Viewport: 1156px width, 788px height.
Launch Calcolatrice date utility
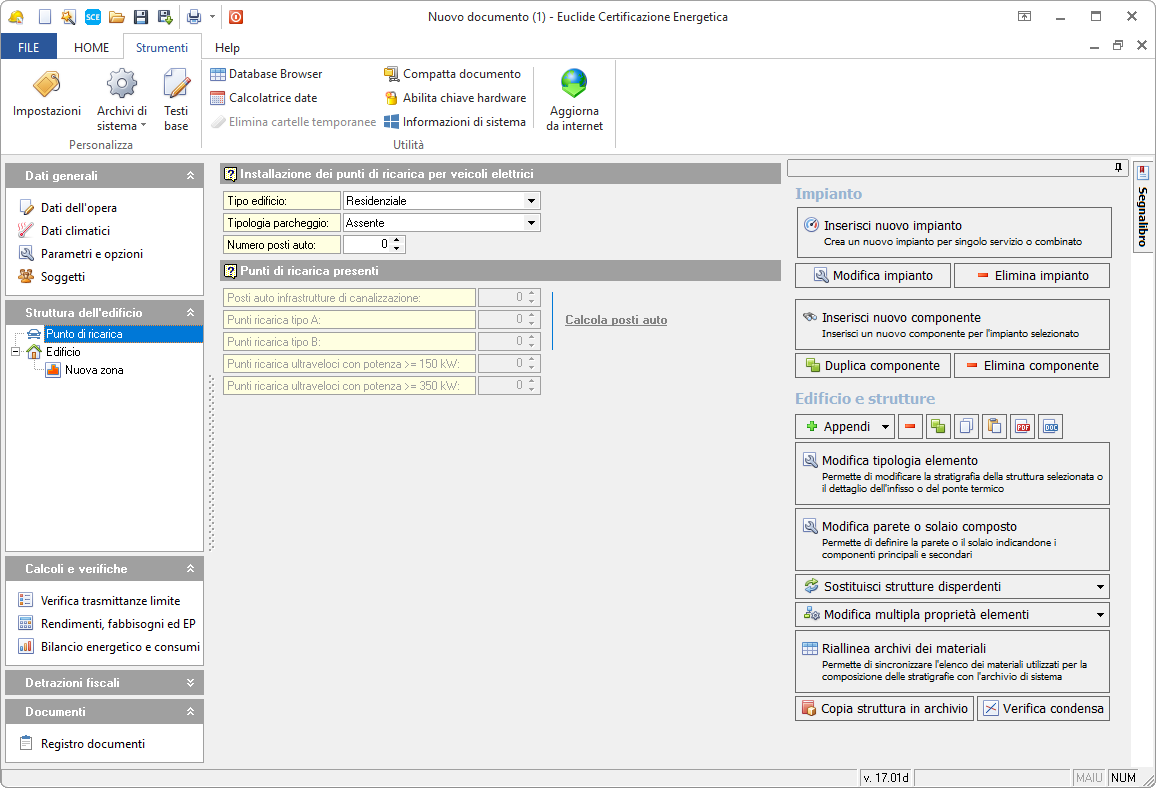point(263,98)
